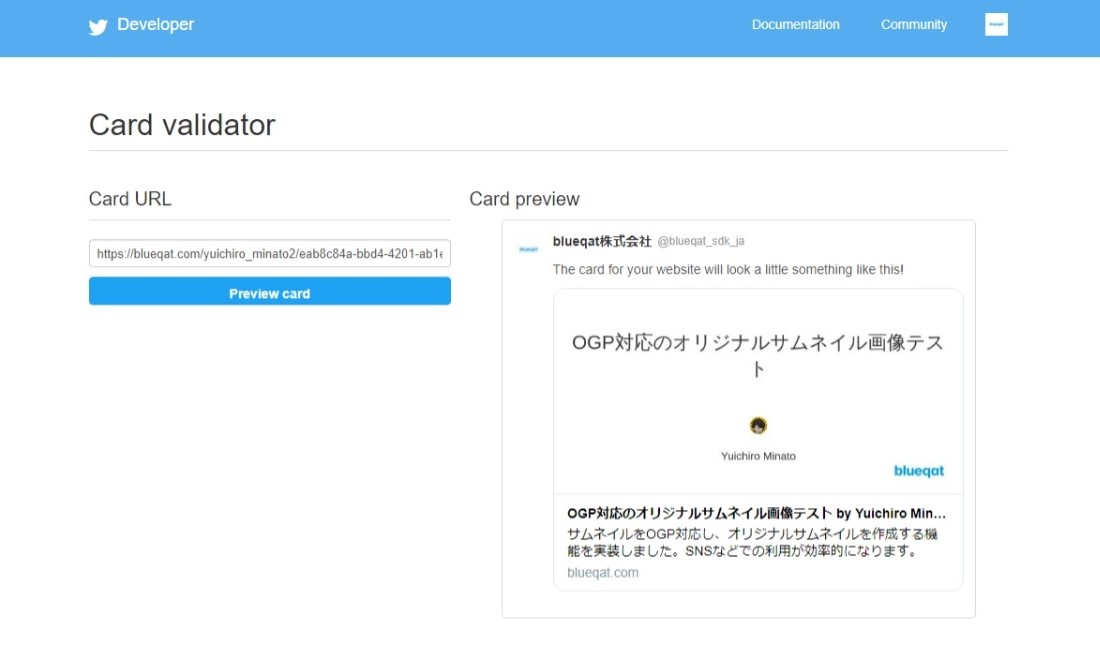Click the Card preview section label
This screenshot has width=1100, height=655.
(524, 199)
